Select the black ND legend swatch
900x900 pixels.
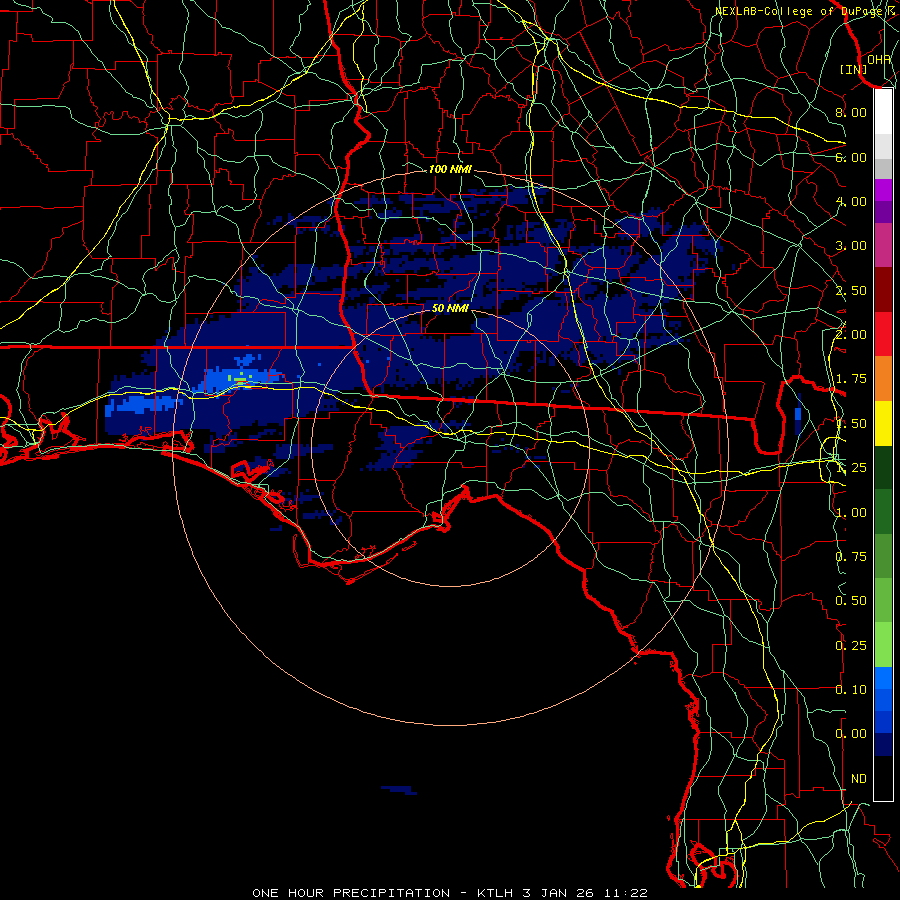[x=883, y=778]
